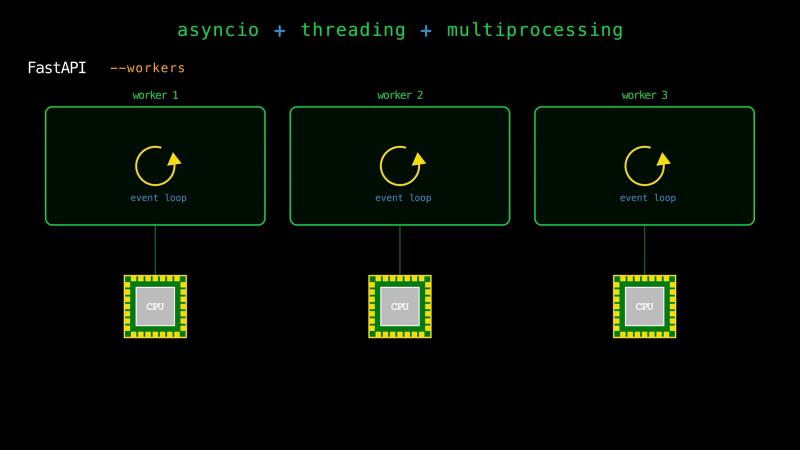Click the word 'multiprocessing' in the title
Screen dimensions: 800x450
(535, 30)
